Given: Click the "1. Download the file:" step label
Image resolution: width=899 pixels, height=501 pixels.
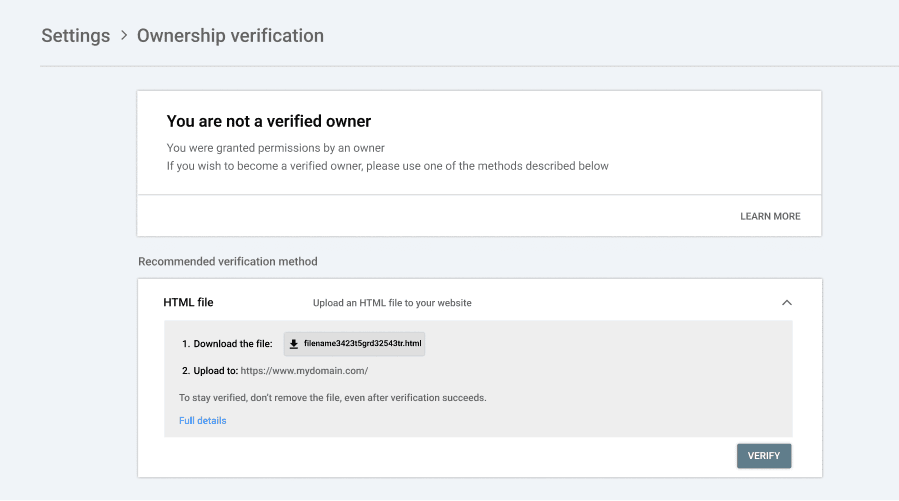Looking at the screenshot, I should pyautogui.click(x=227, y=344).
